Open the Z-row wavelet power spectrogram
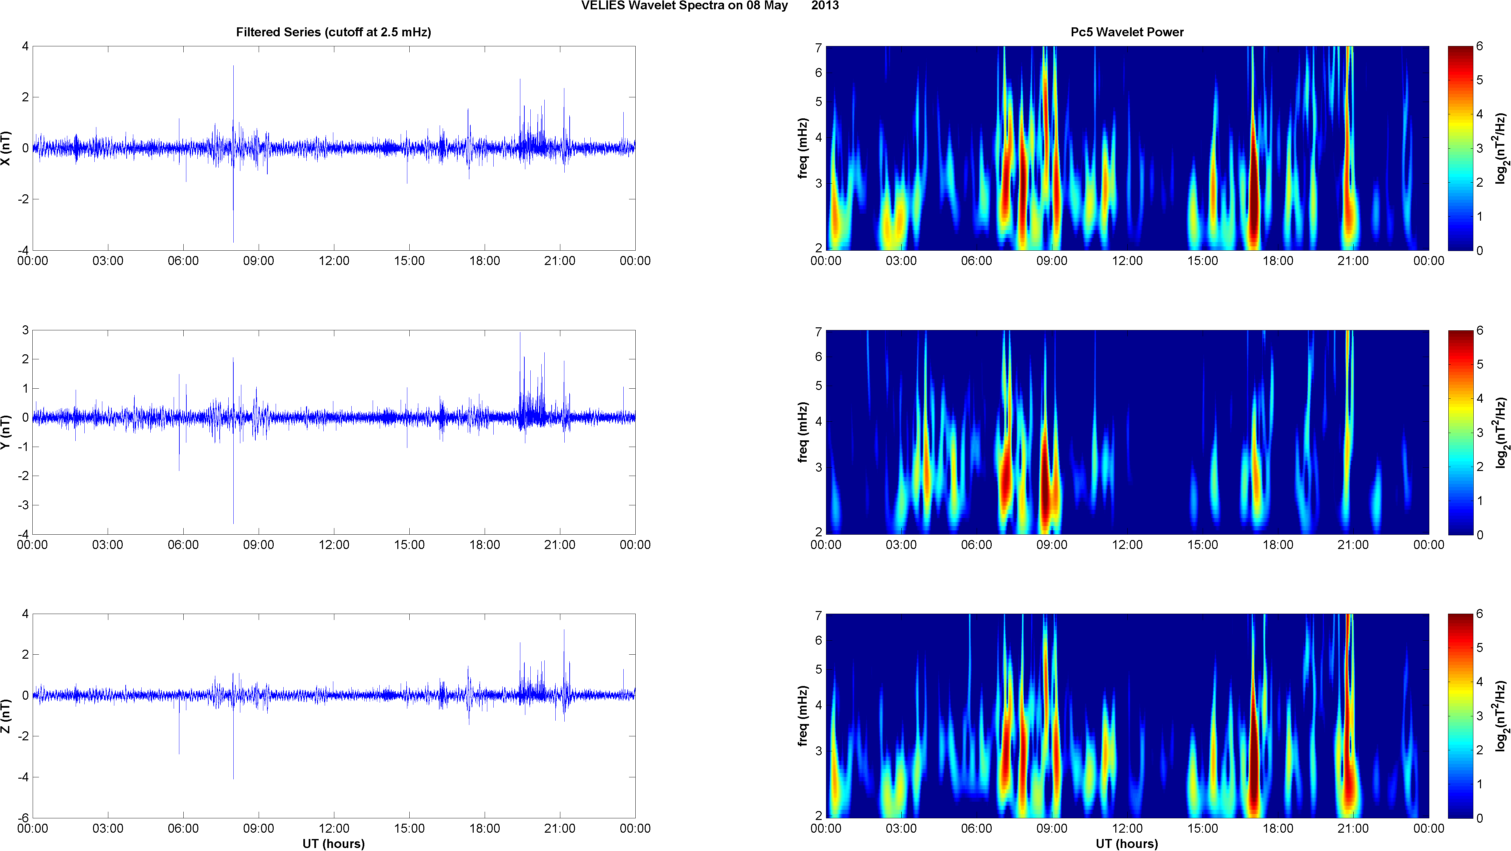 (1127, 716)
